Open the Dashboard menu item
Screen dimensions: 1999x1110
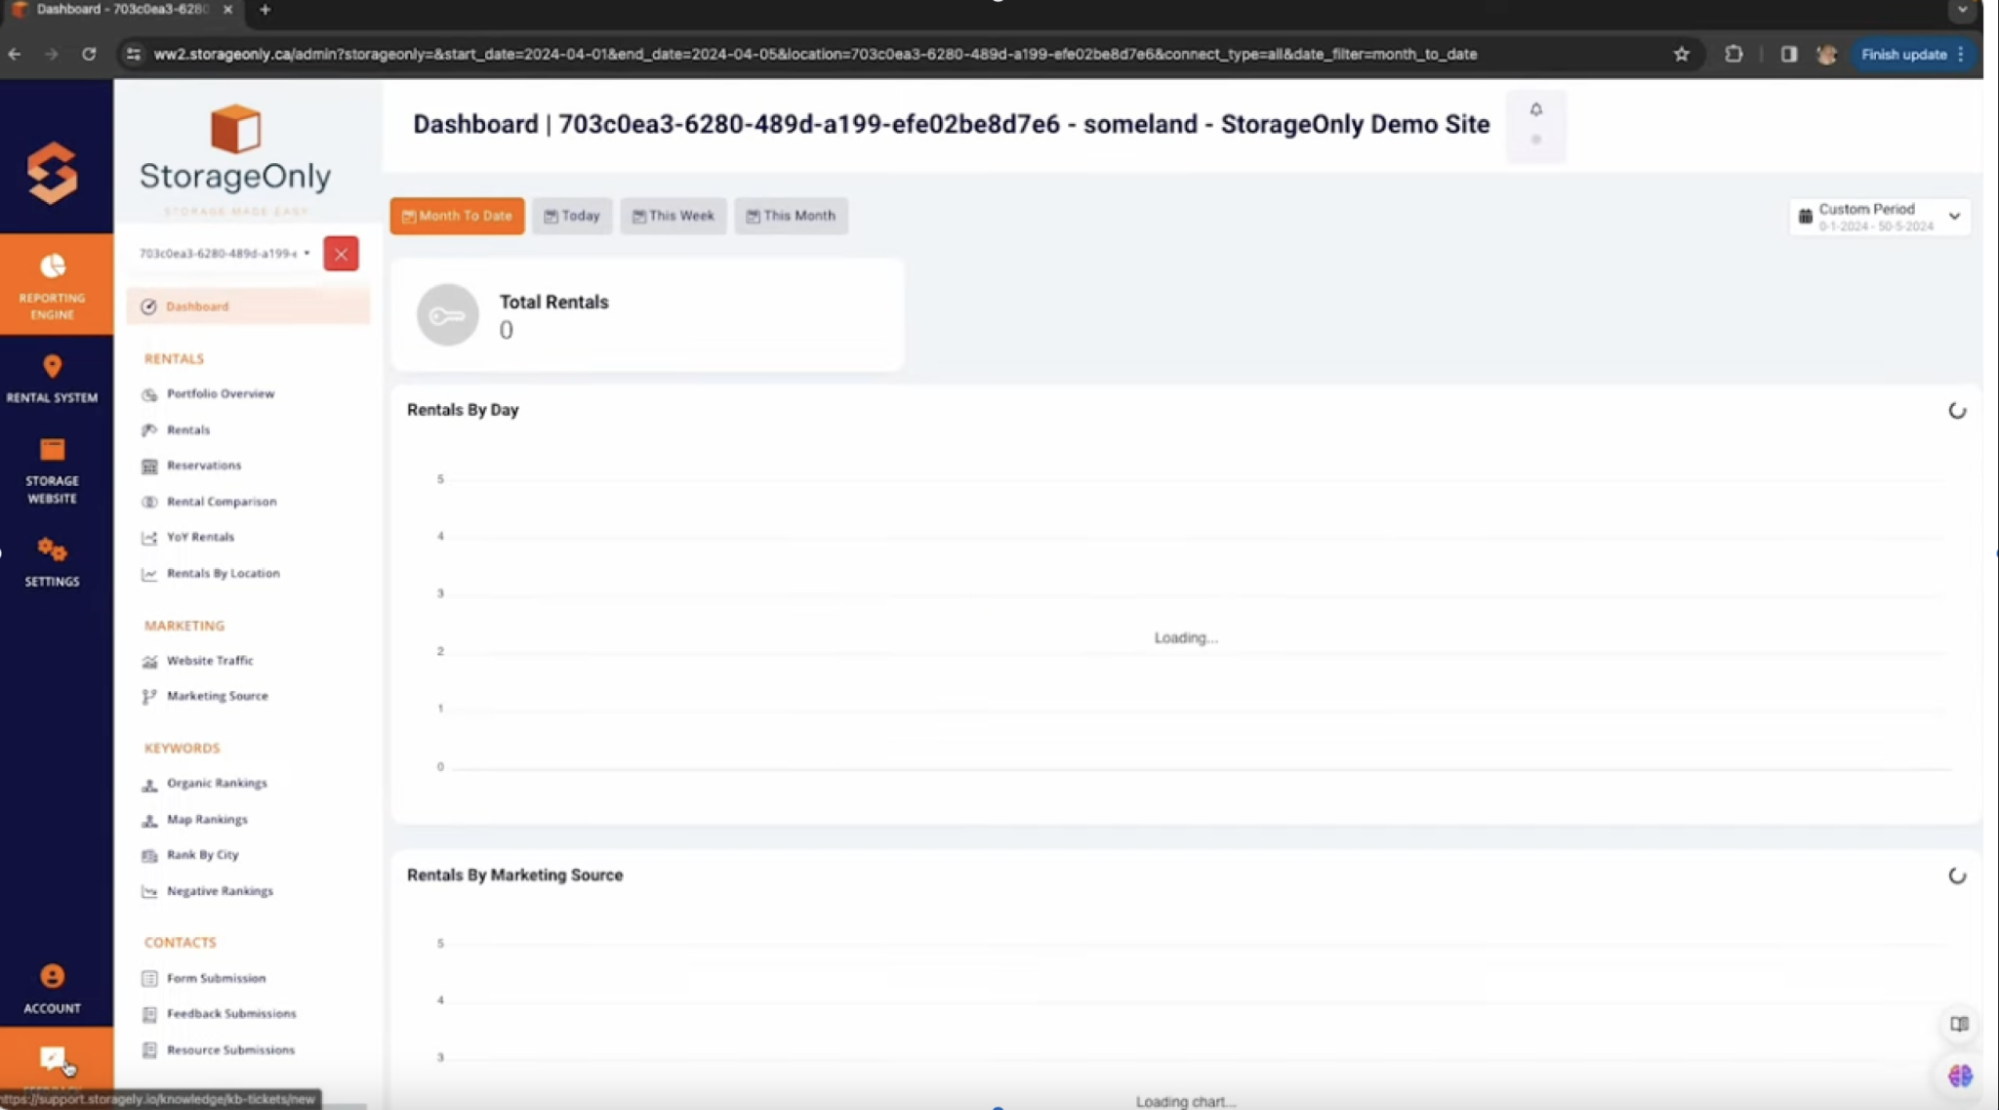pyautogui.click(x=248, y=306)
